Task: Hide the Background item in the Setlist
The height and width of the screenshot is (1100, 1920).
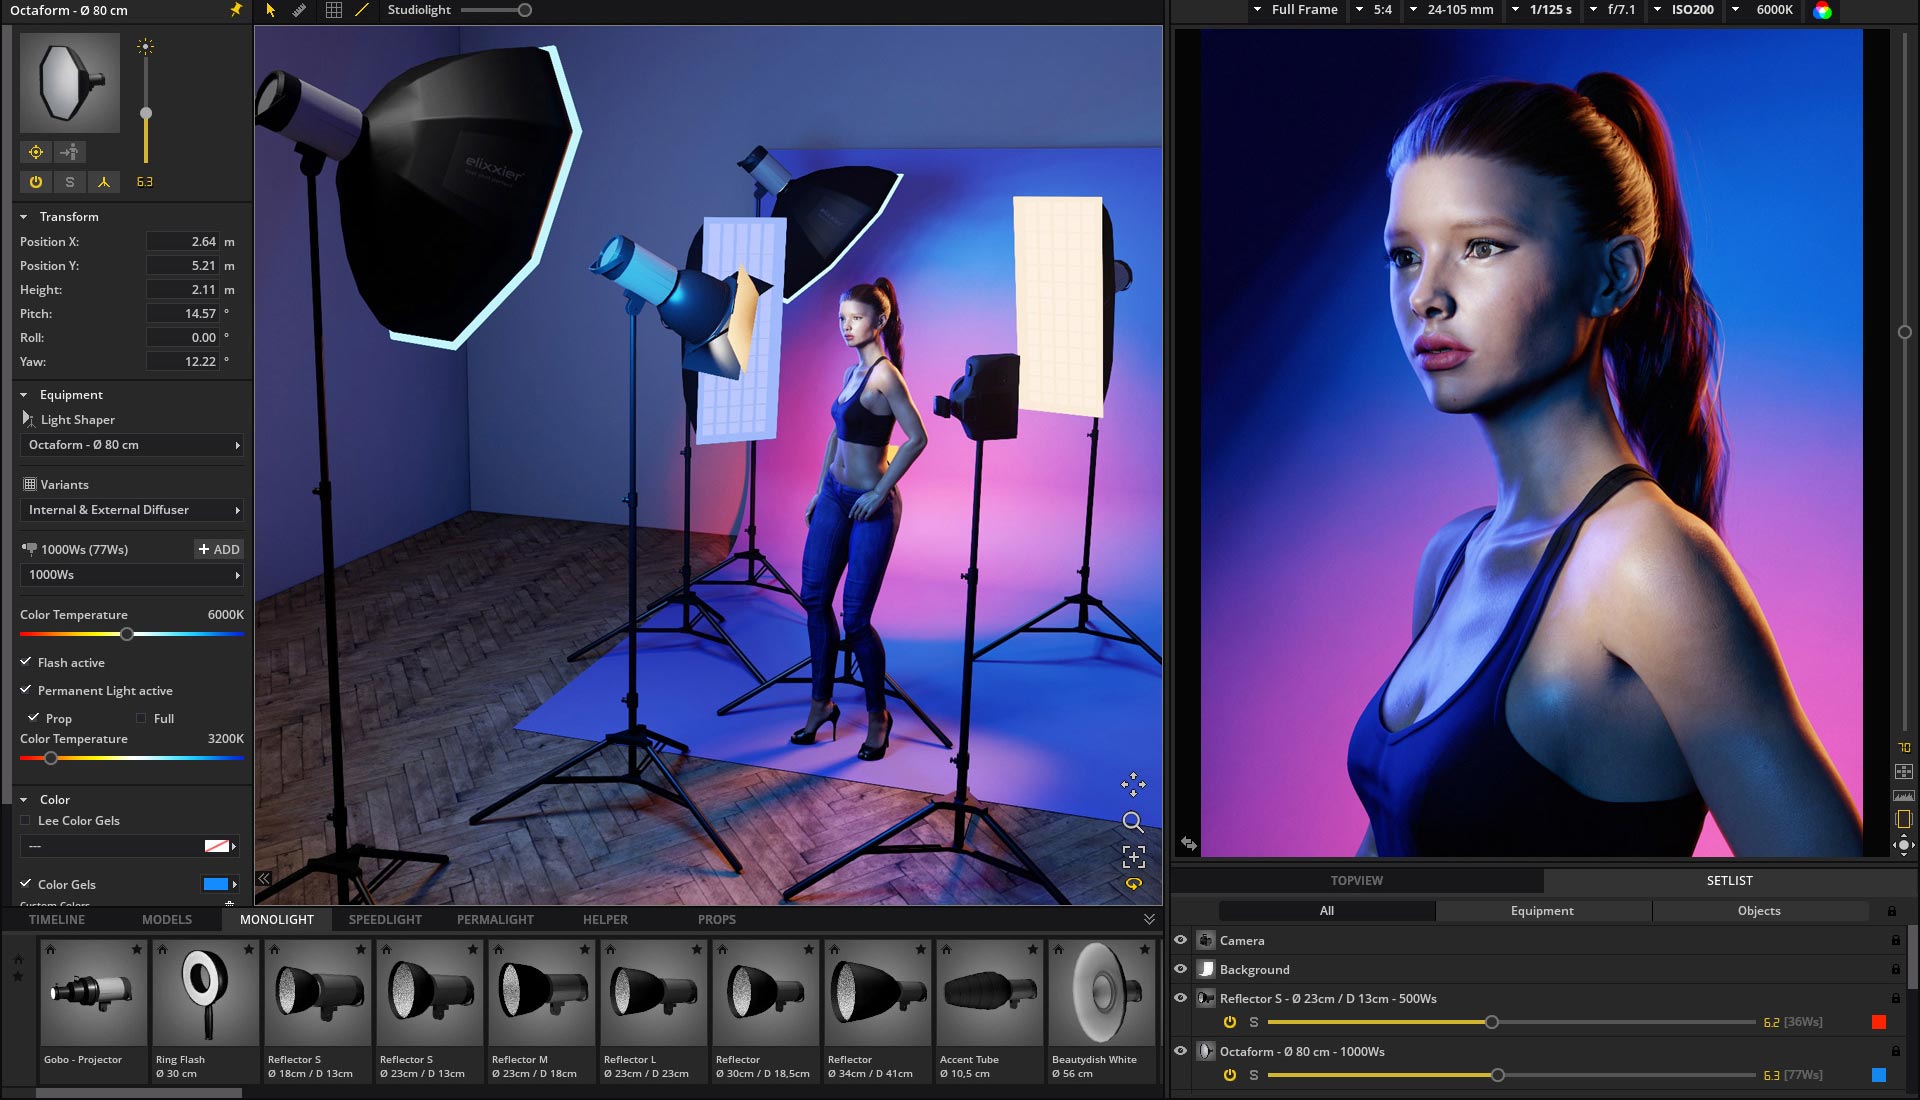Action: pyautogui.click(x=1181, y=969)
